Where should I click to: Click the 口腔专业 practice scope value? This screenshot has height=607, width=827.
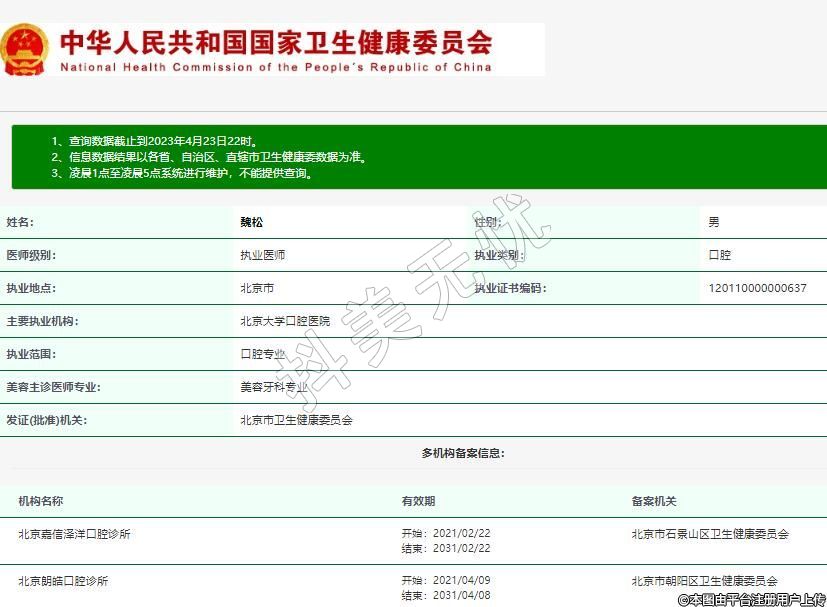pyautogui.click(x=262, y=354)
